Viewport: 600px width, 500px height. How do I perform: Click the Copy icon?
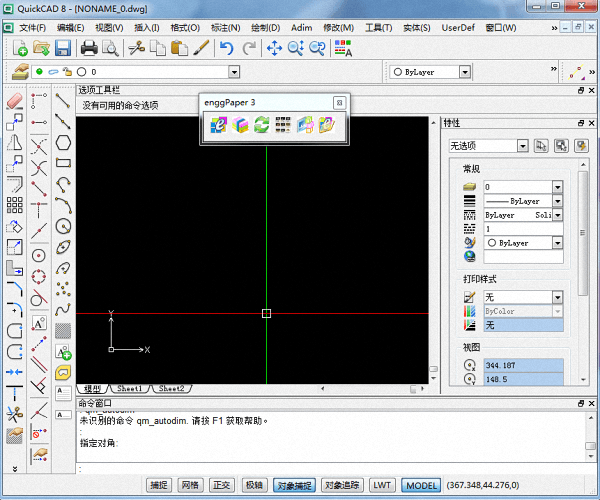coord(158,48)
